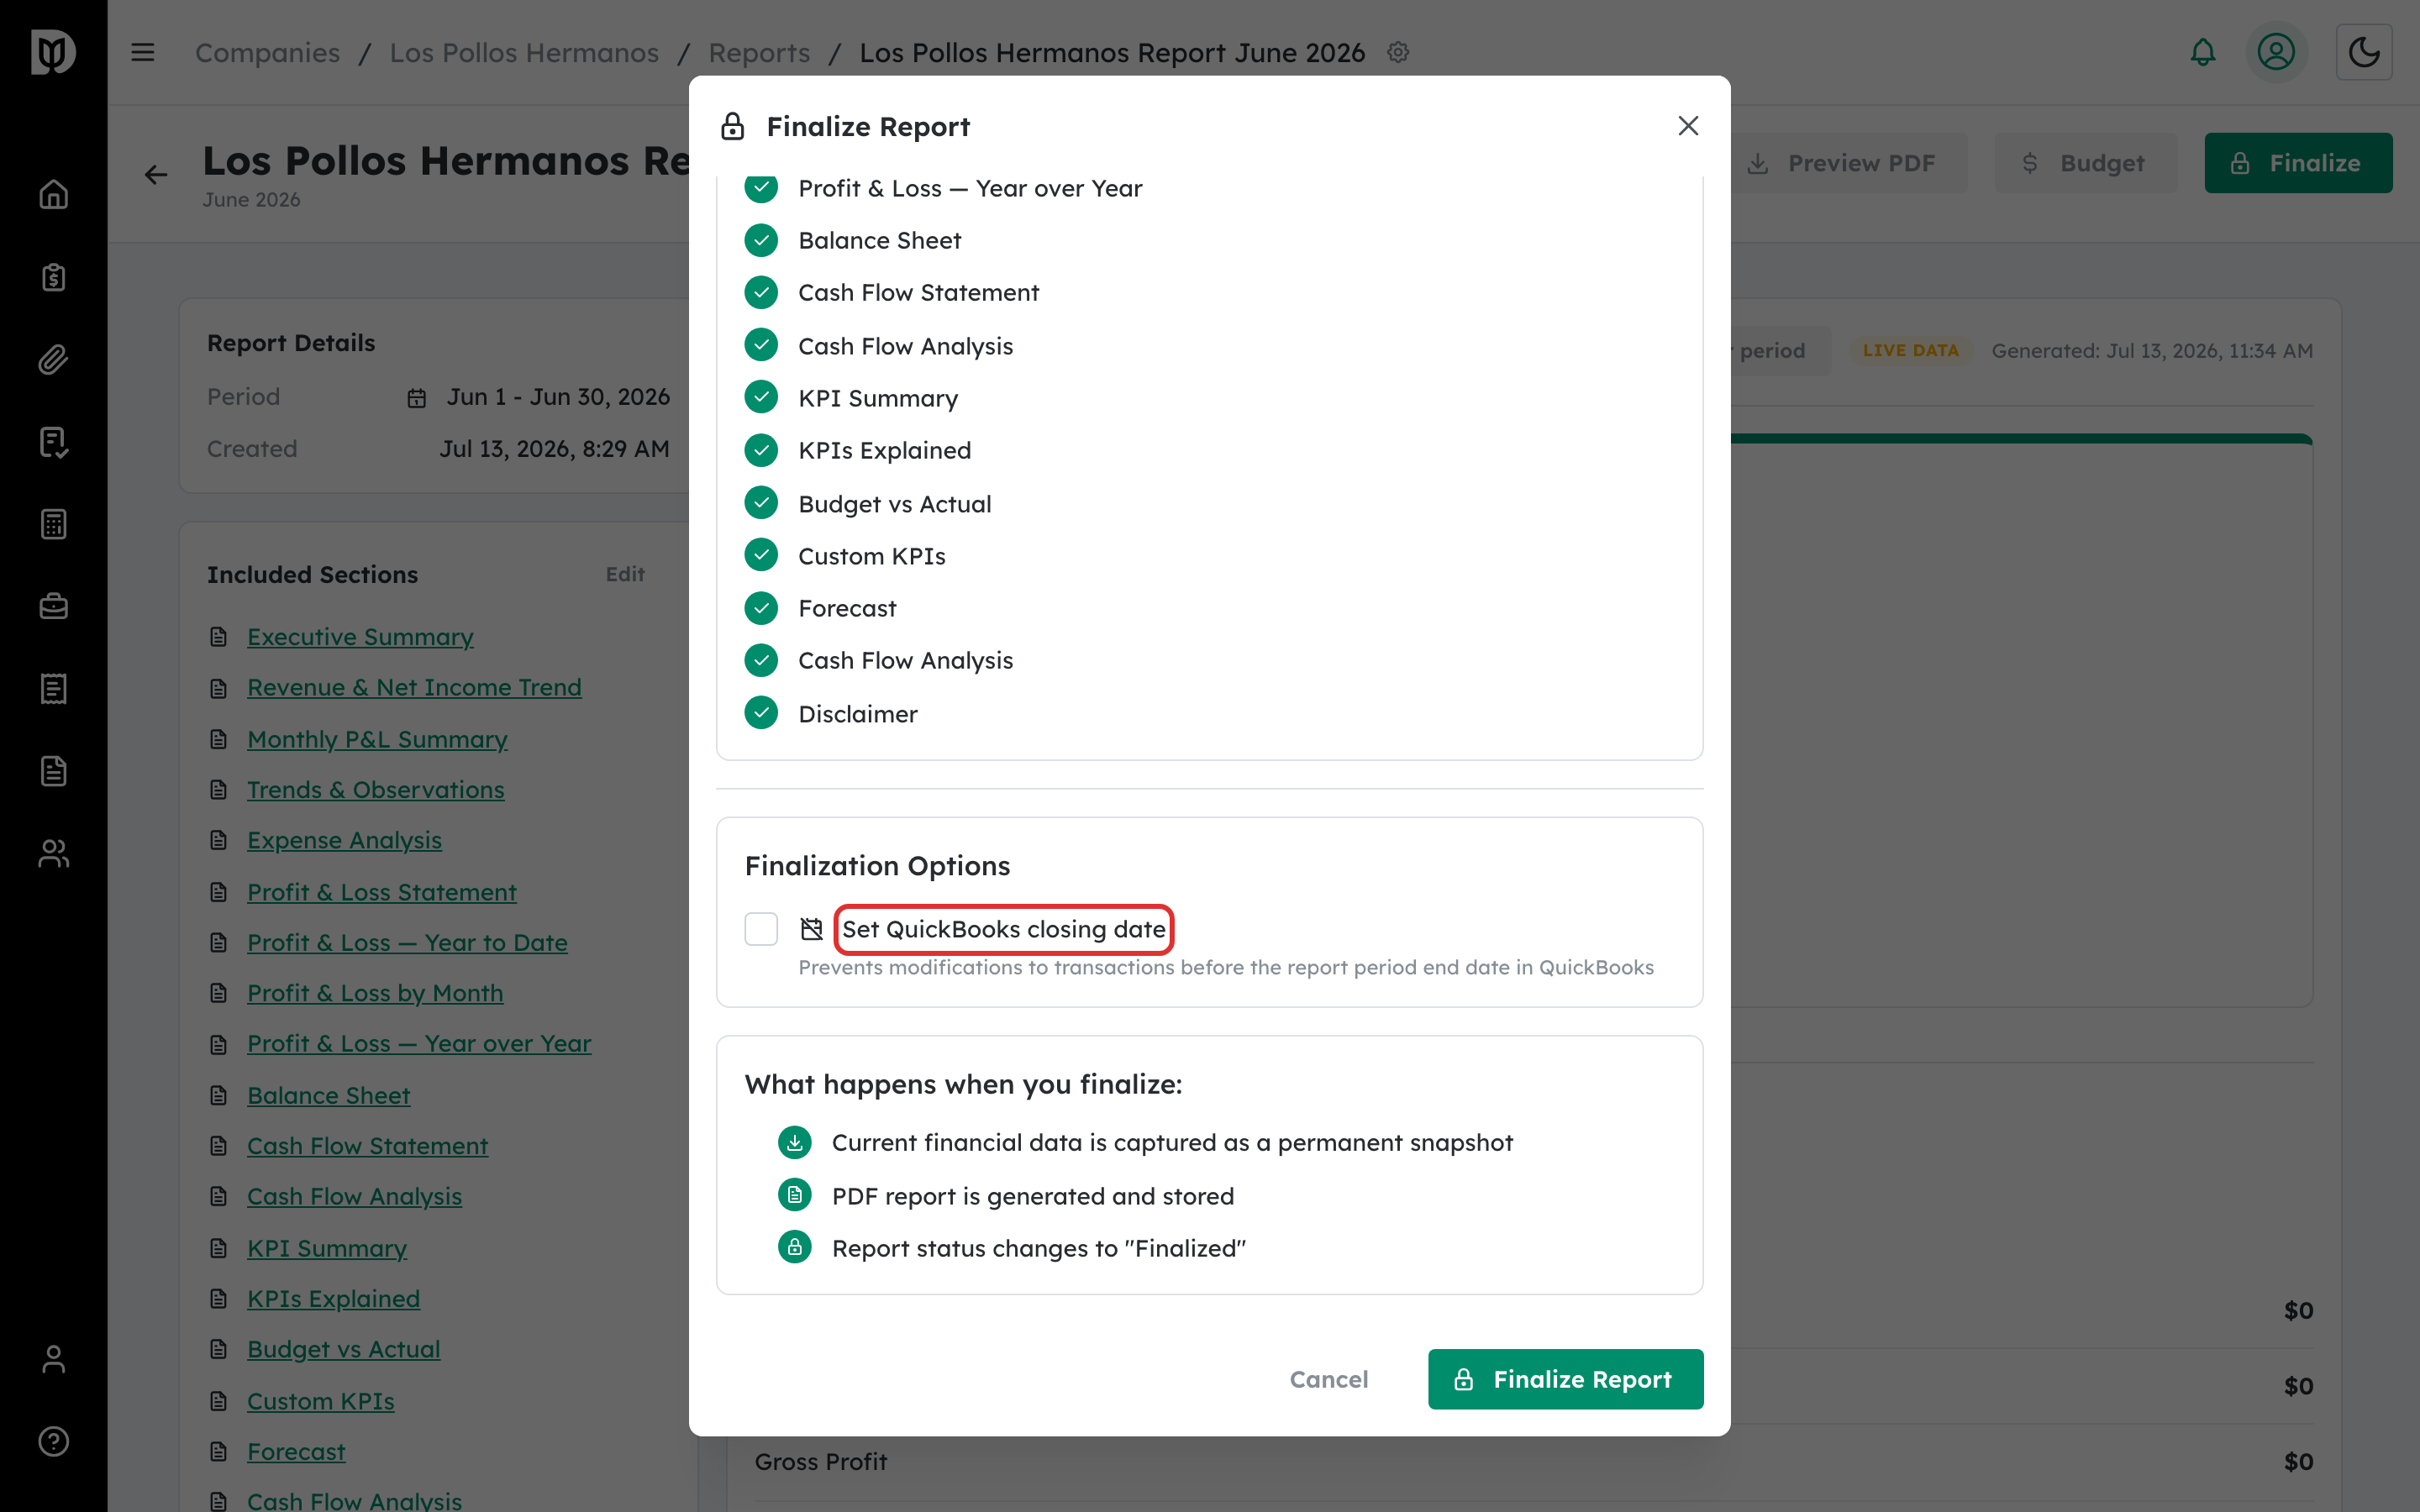The image size is (2420, 1512).
Task: Jump to Budget vs Actual section link
Action: [343, 1349]
